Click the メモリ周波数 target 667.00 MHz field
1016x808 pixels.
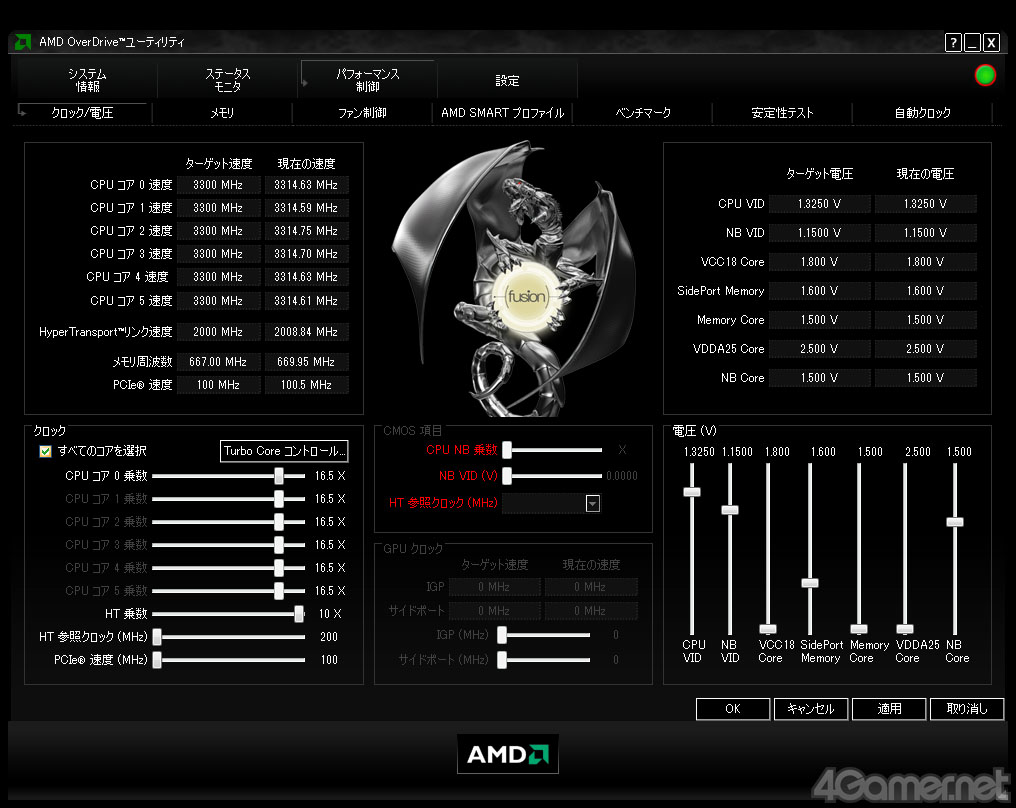[x=218, y=362]
